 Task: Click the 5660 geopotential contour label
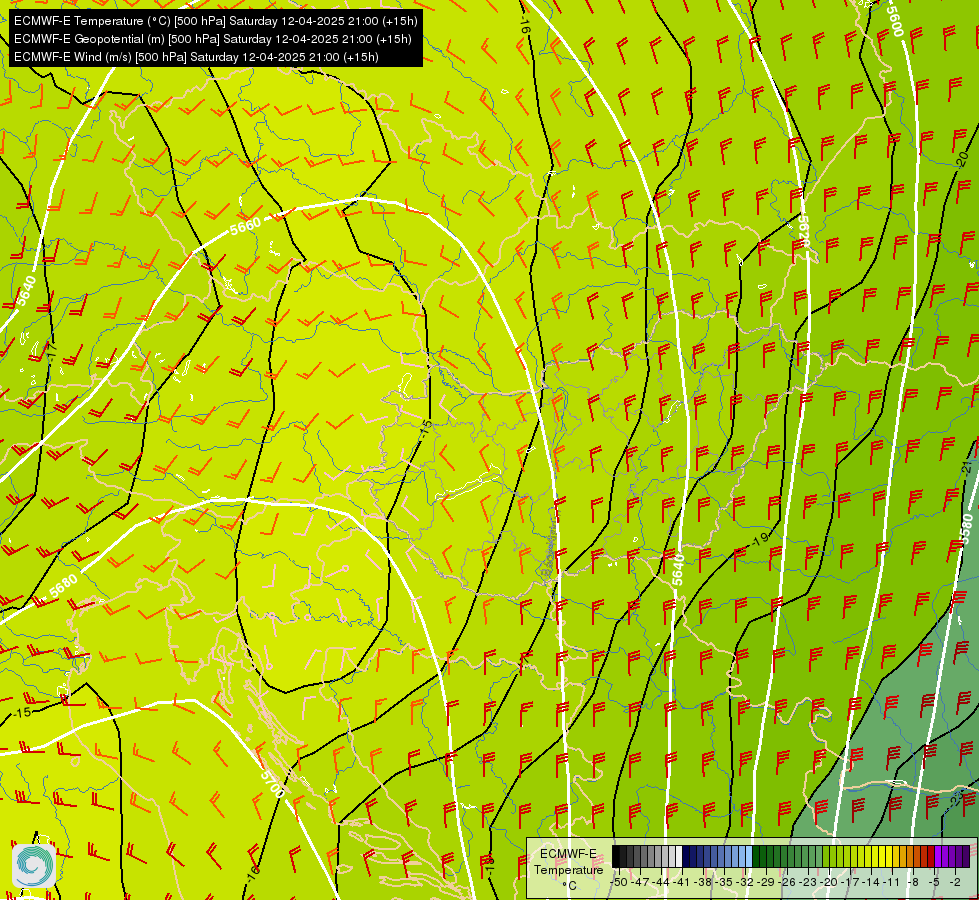pos(245,225)
